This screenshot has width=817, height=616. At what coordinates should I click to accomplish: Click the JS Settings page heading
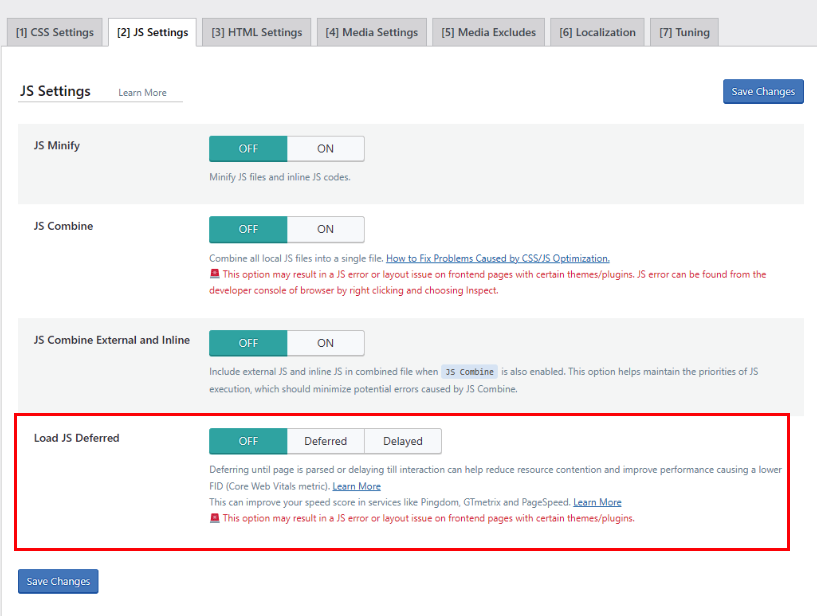pos(55,91)
